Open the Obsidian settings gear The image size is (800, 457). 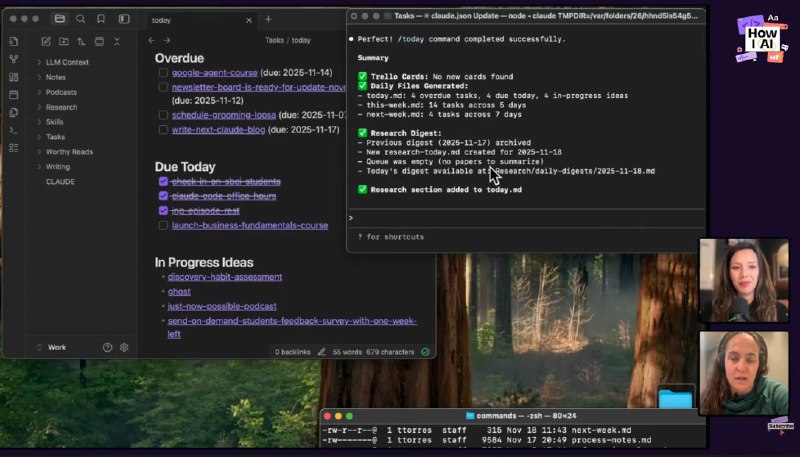124,347
